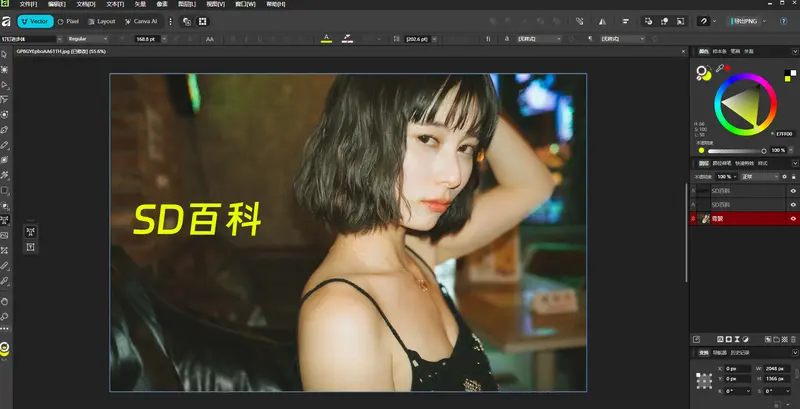Select the View hand tool
This screenshot has width=800, height=409.
(x=5, y=301)
